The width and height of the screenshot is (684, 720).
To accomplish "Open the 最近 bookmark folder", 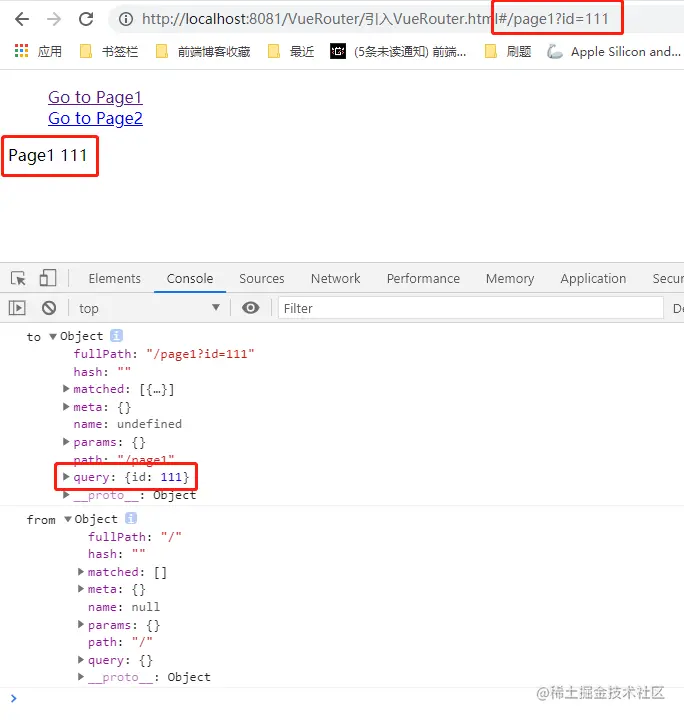I will [x=291, y=51].
